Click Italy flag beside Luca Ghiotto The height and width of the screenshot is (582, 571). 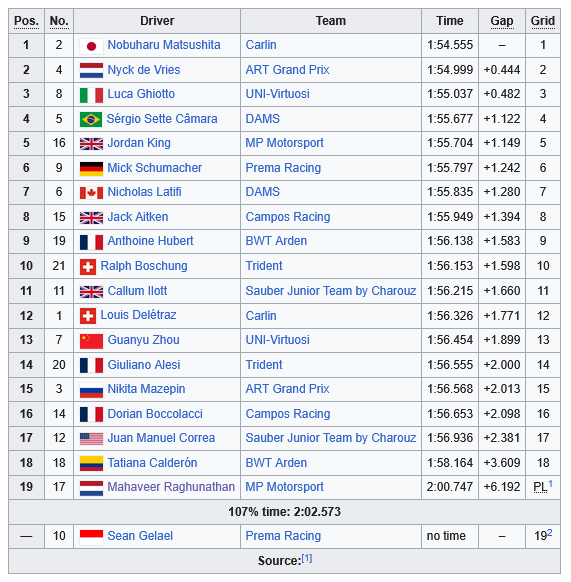click(x=91, y=95)
